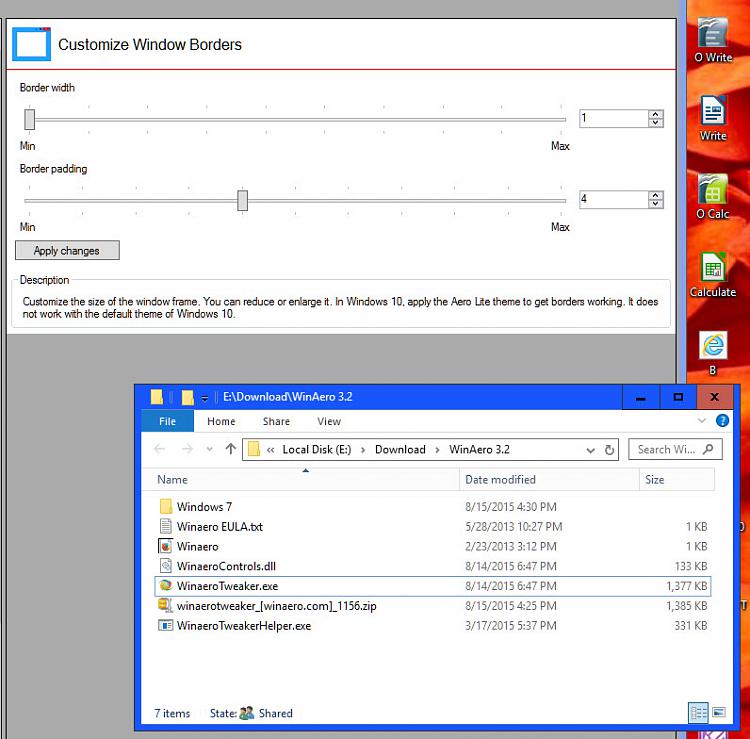Select winaerotweaker_[winaero.com]_1156.zip file name
The image size is (750, 739).
click(276, 606)
